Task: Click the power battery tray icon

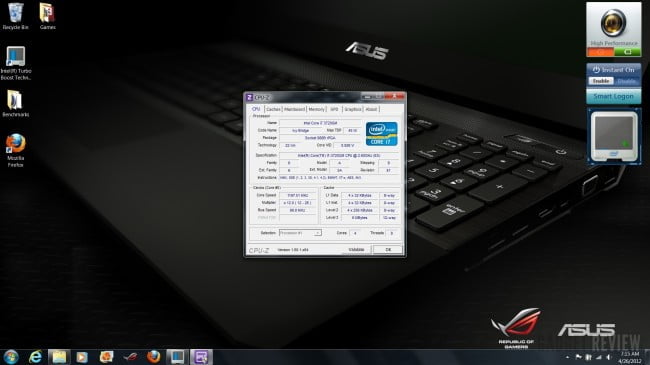Action: coord(588,357)
